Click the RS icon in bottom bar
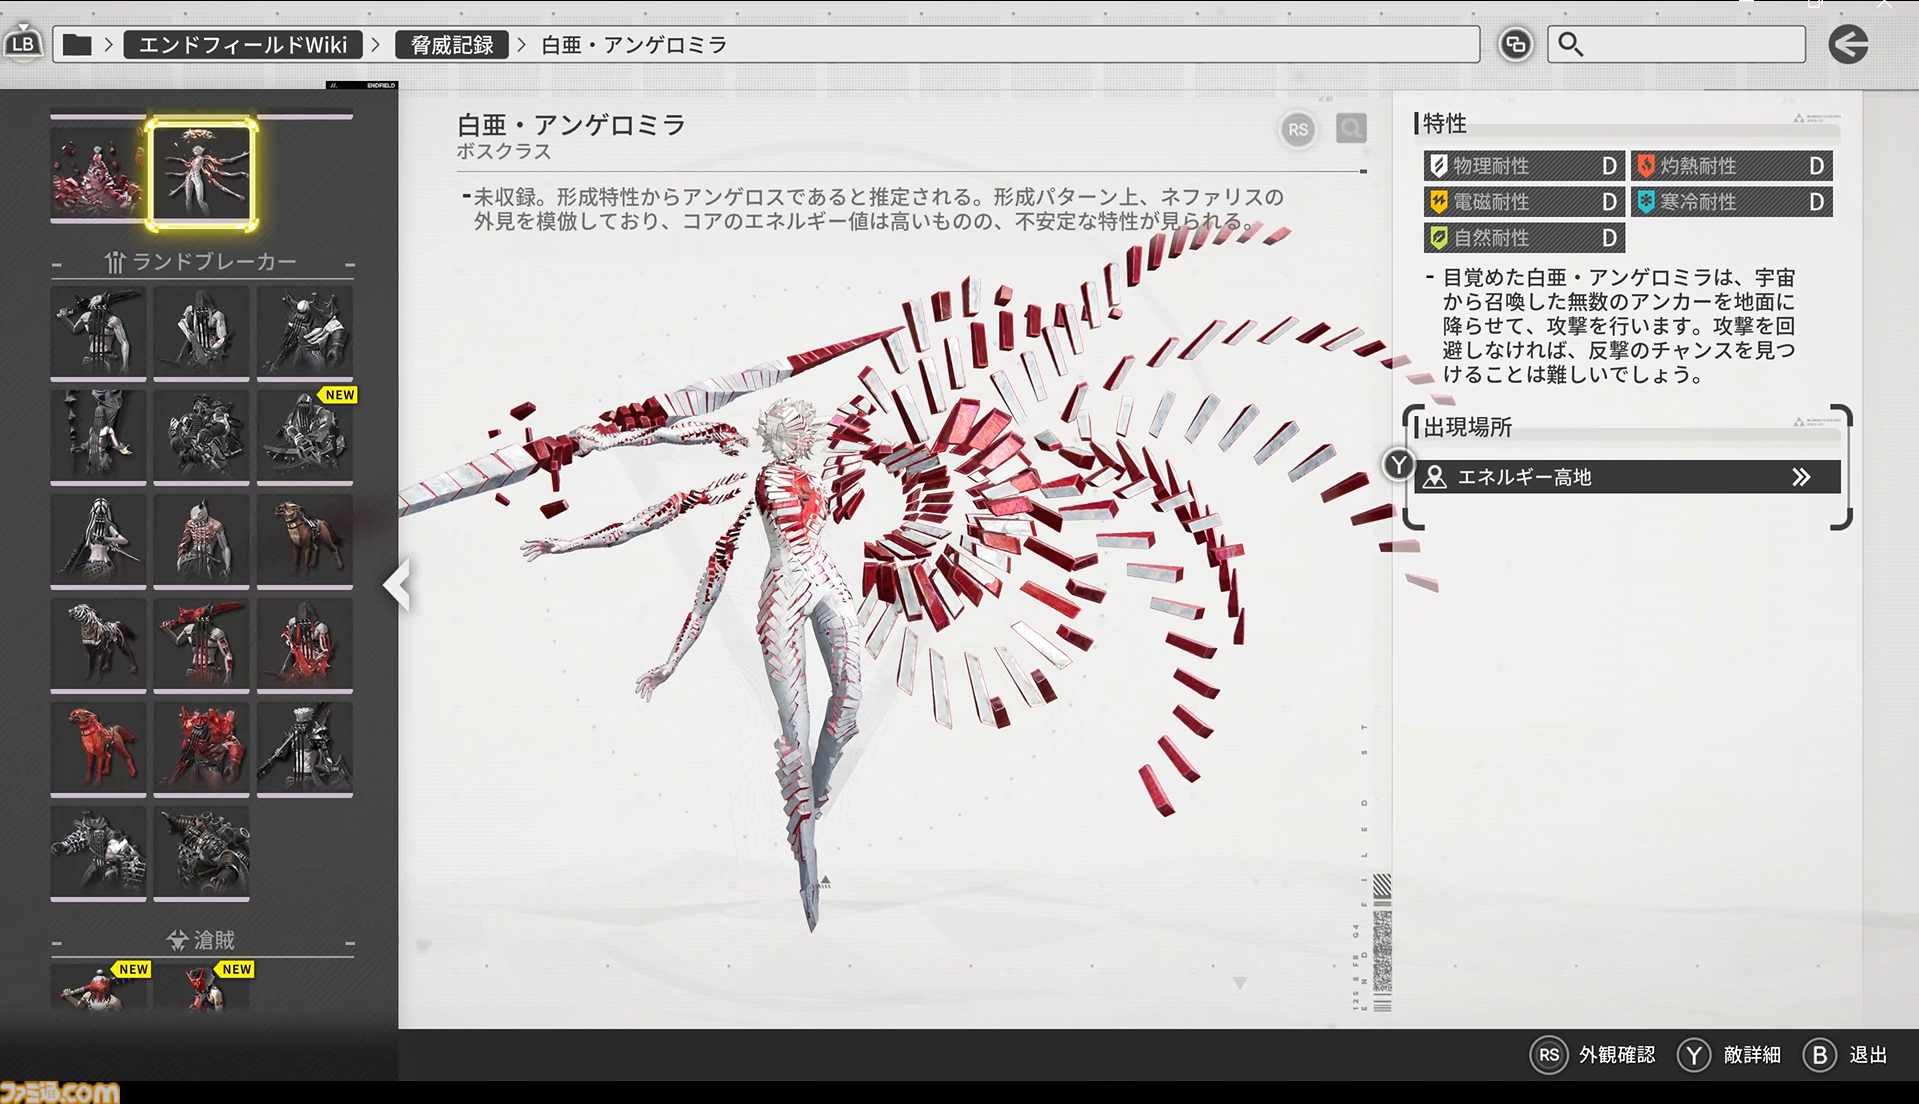This screenshot has height=1104, width=1919. (x=1548, y=1055)
